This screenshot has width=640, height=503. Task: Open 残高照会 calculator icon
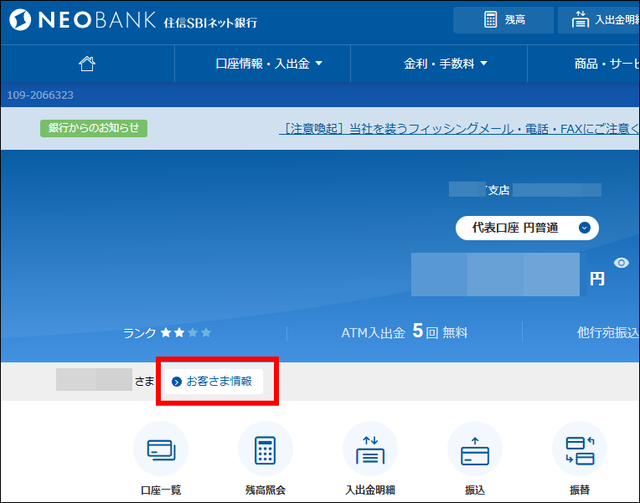pyautogui.click(x=265, y=449)
